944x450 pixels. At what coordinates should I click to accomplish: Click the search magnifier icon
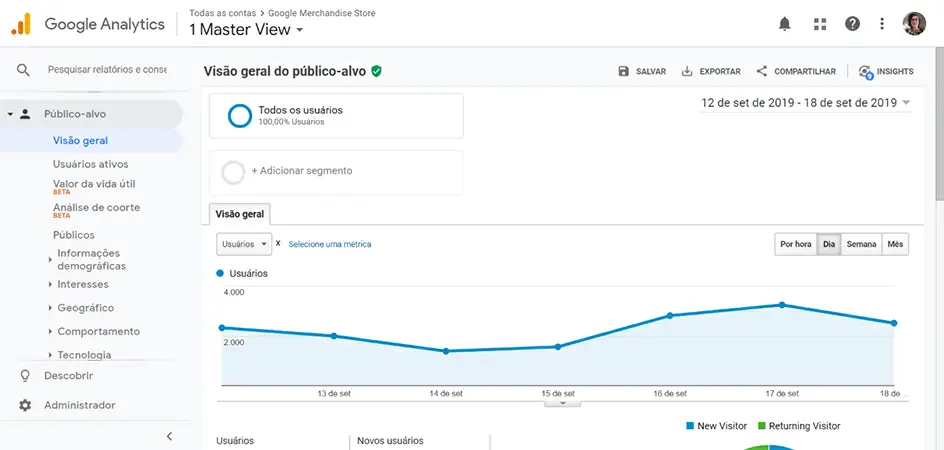pyautogui.click(x=23, y=70)
